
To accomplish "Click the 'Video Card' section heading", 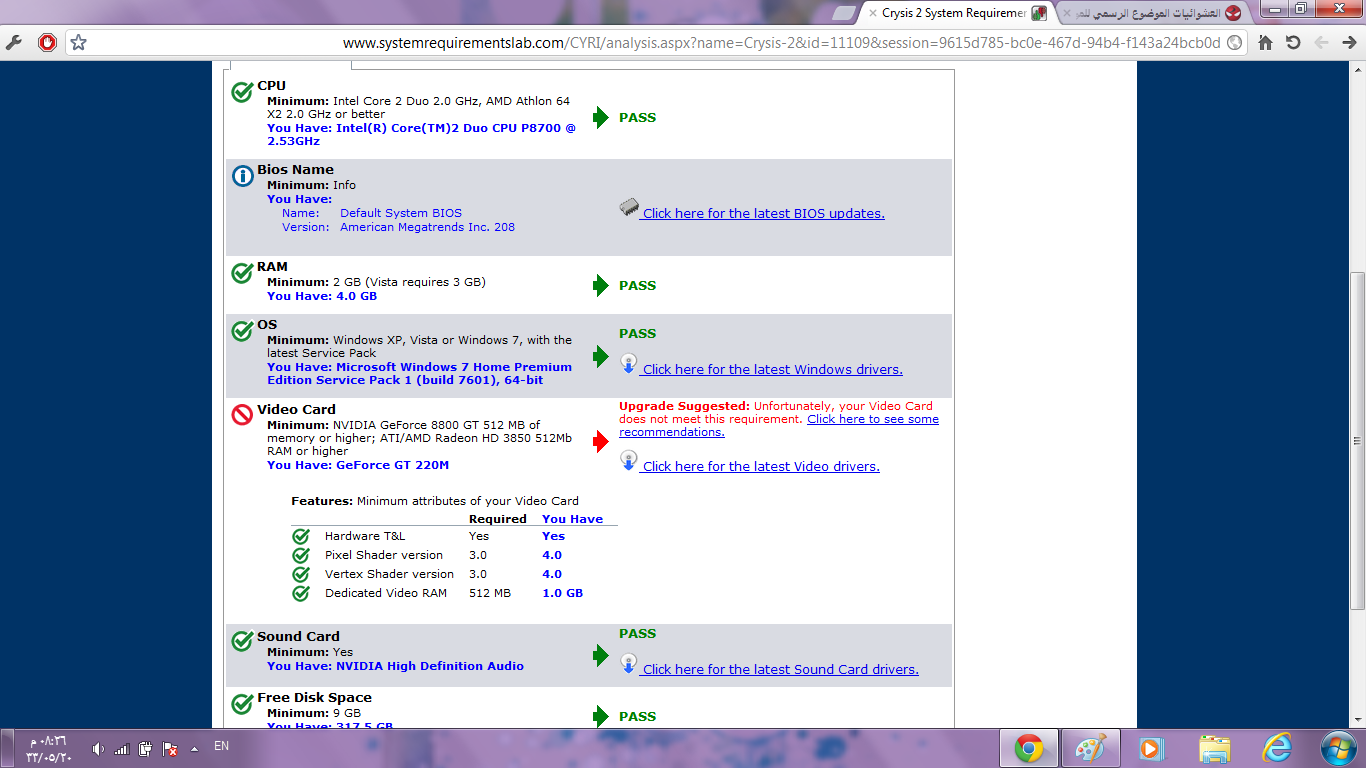I will [x=296, y=409].
